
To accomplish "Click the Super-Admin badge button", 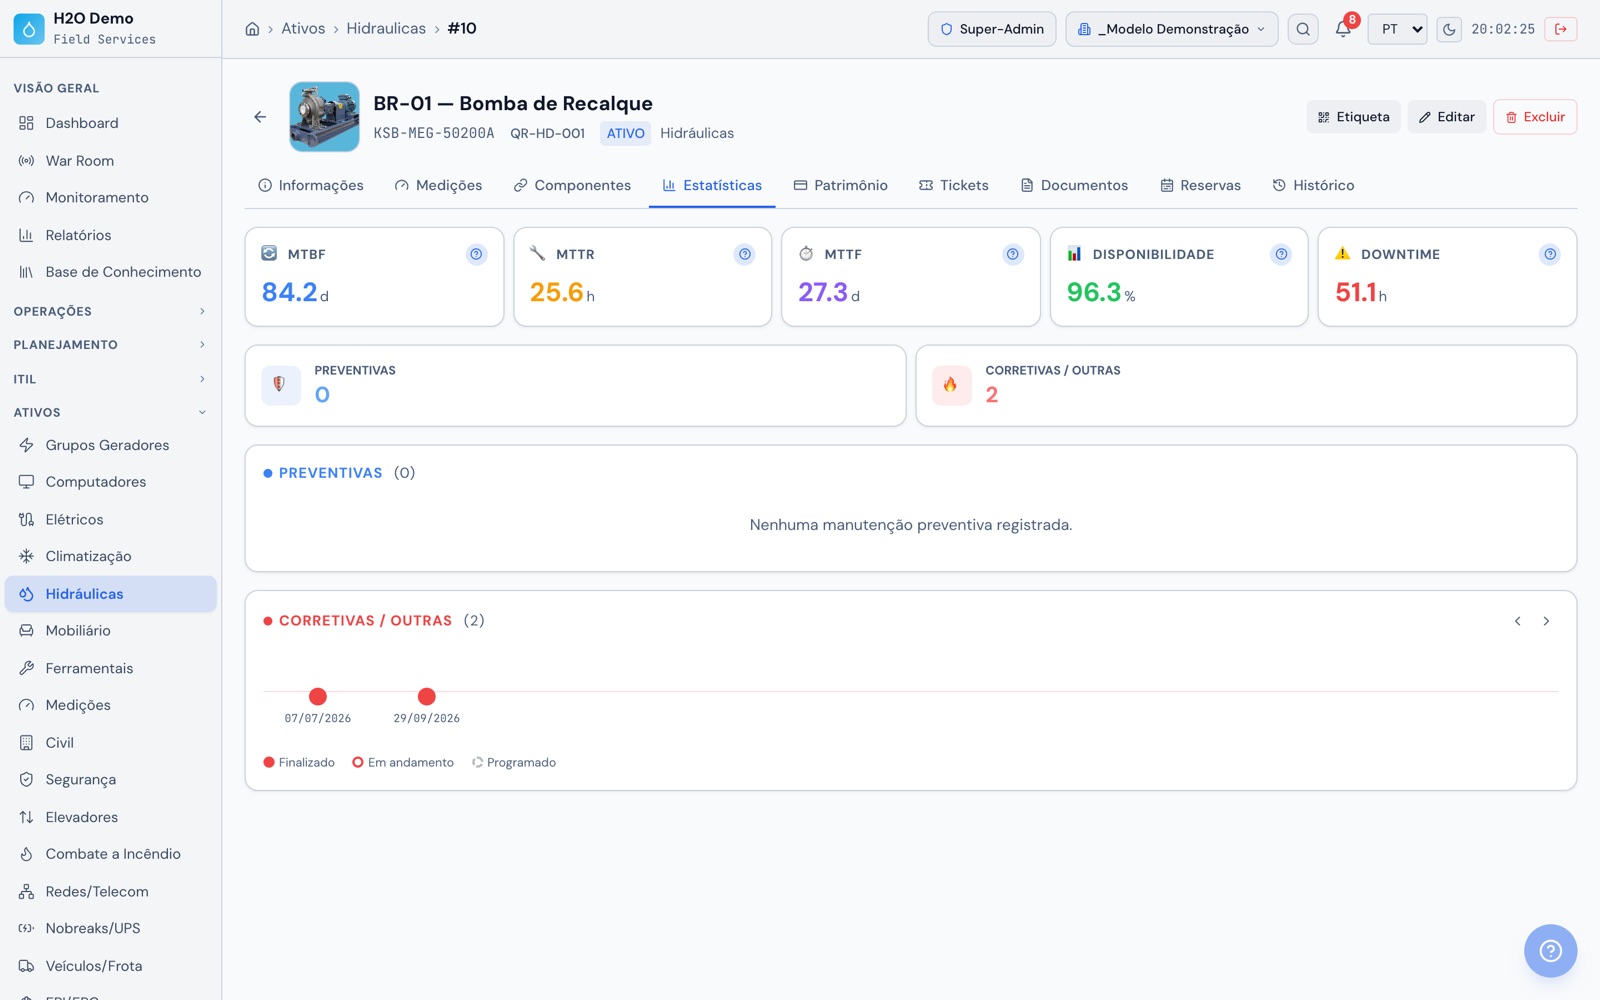I will [x=992, y=29].
